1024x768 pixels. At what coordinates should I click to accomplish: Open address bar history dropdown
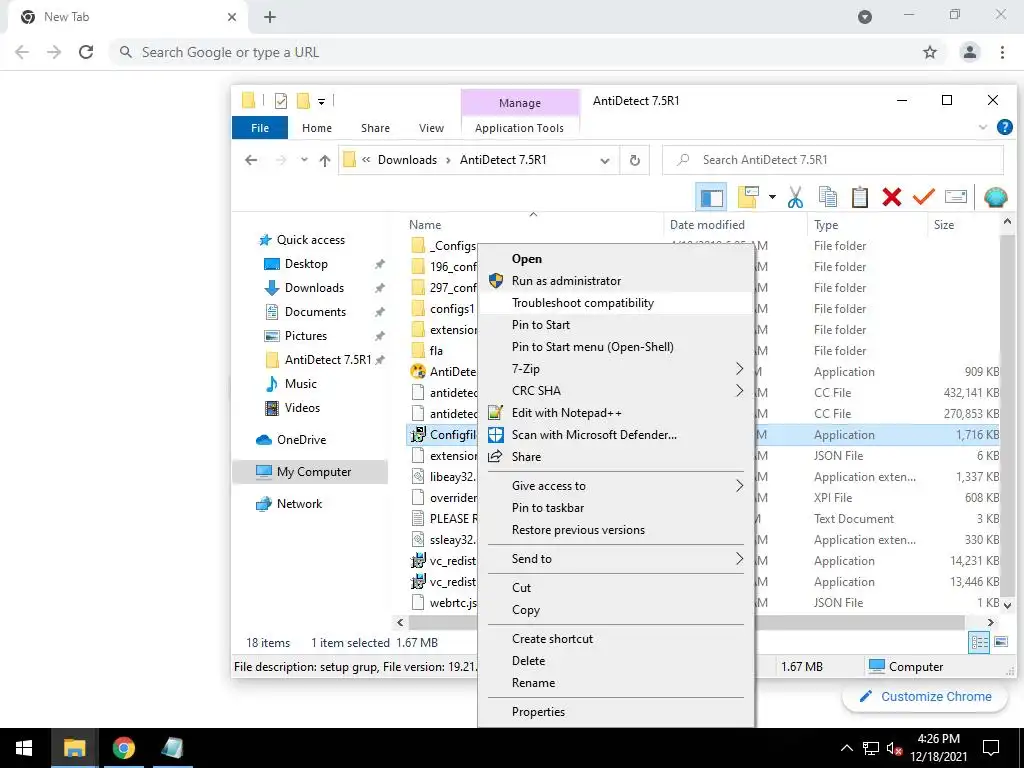605,161
